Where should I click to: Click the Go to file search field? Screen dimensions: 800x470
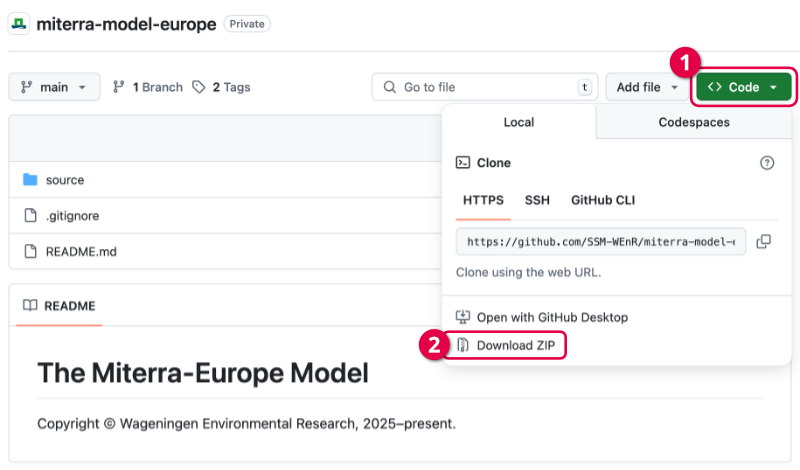[x=485, y=87]
